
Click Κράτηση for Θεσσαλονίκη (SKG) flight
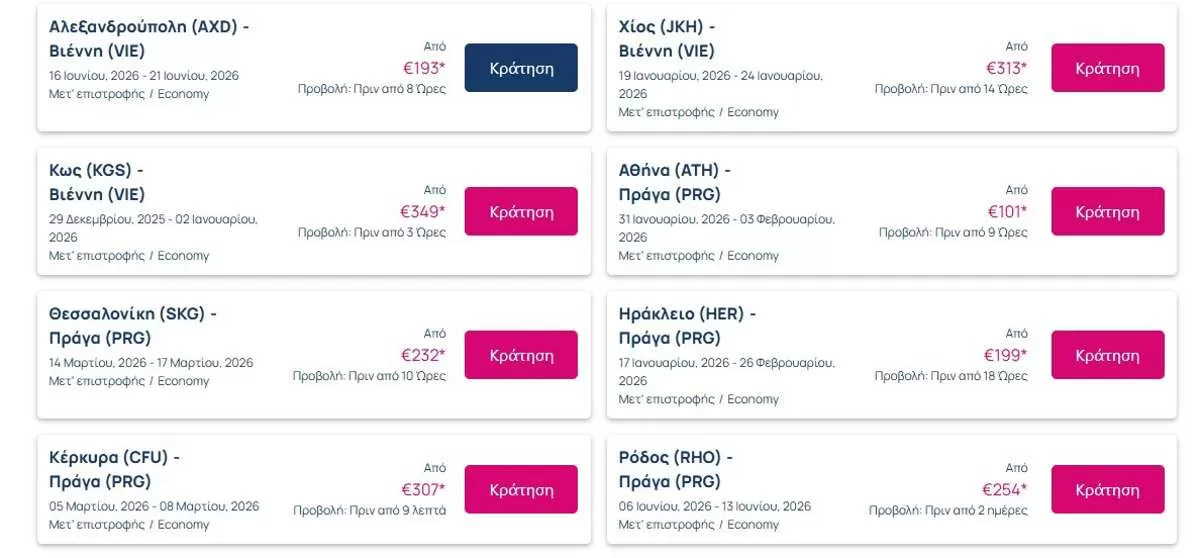pyautogui.click(x=520, y=355)
